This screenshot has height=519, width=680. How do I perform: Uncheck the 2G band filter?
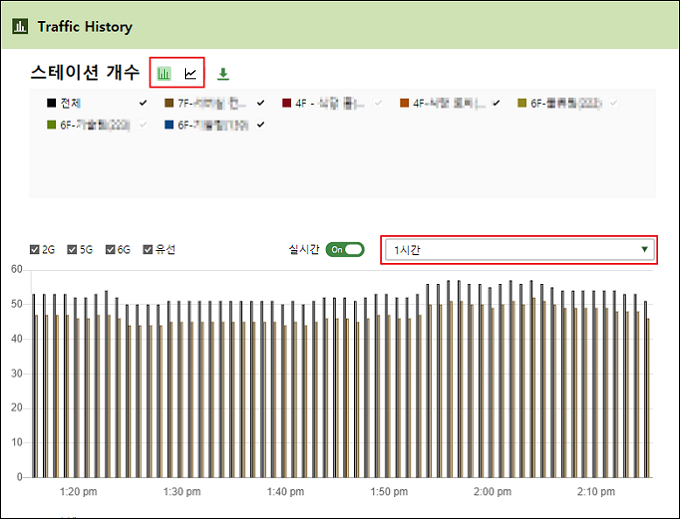coord(35,249)
